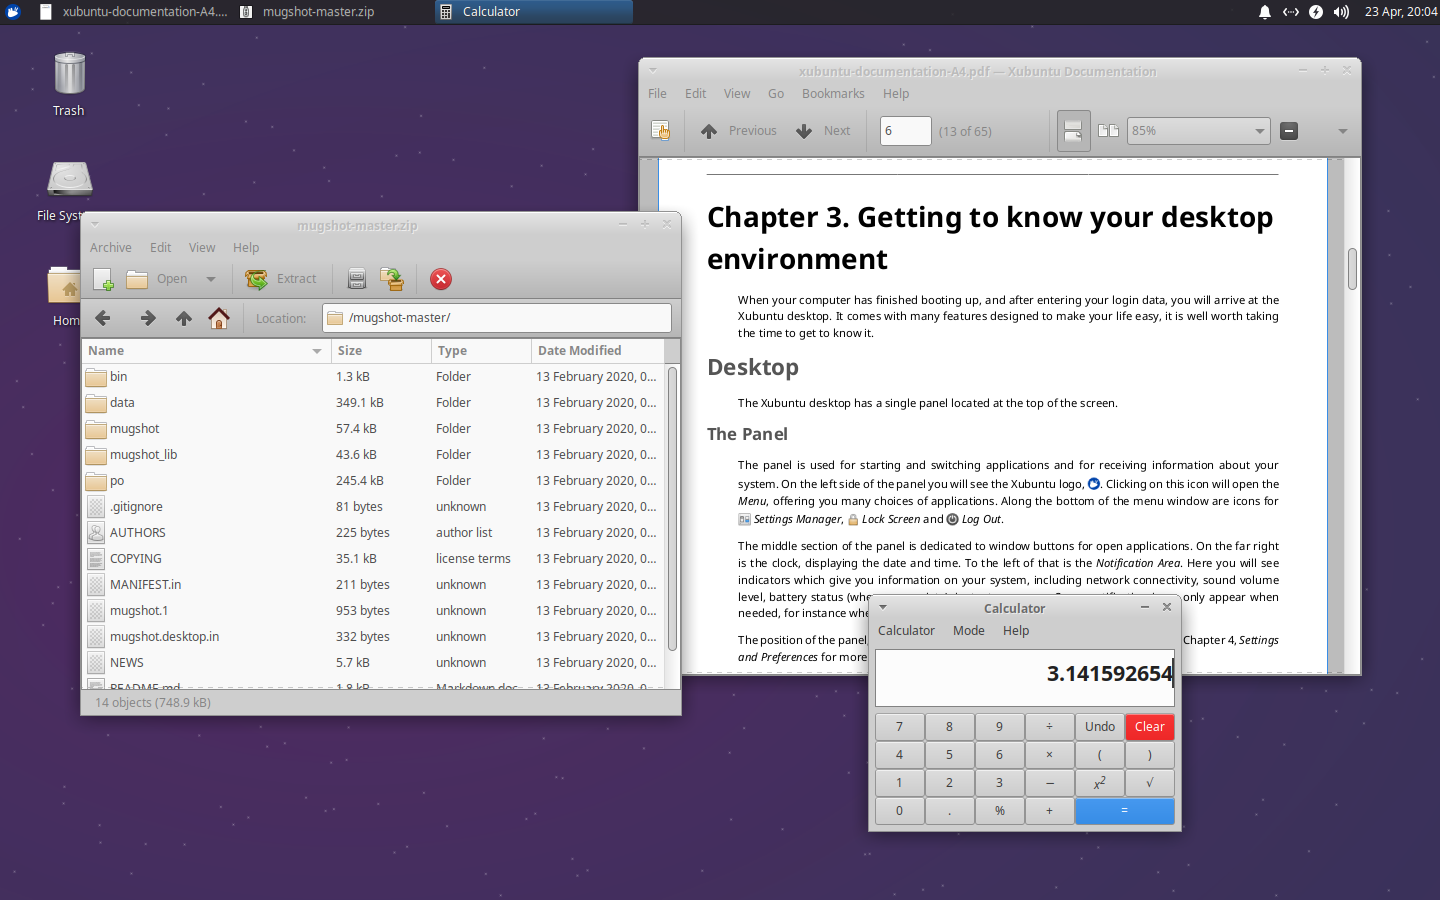Open the dropdown arrow next to Open button
The width and height of the screenshot is (1440, 900).
pos(210,279)
